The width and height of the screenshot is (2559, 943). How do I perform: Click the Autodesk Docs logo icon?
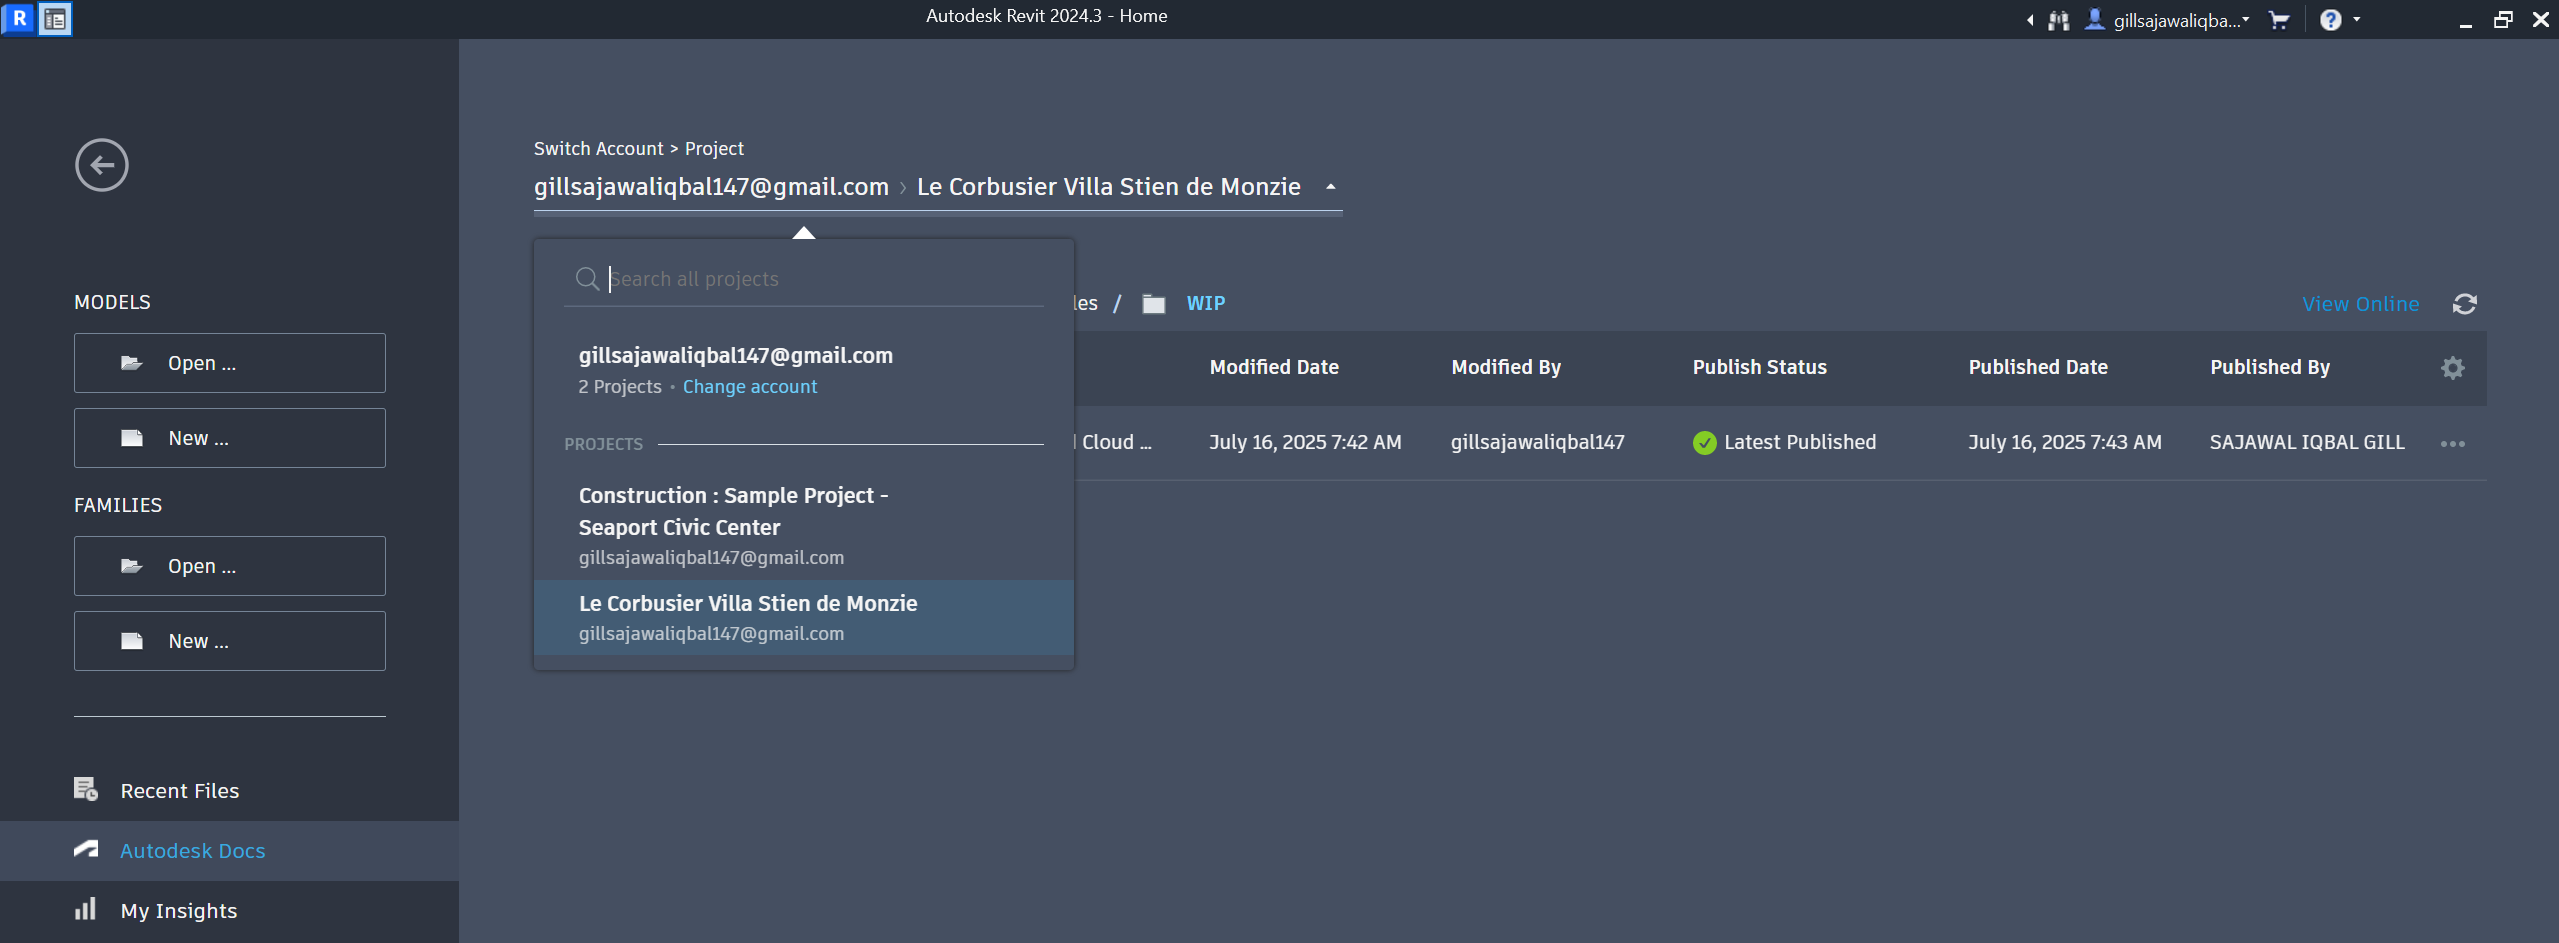coord(86,849)
